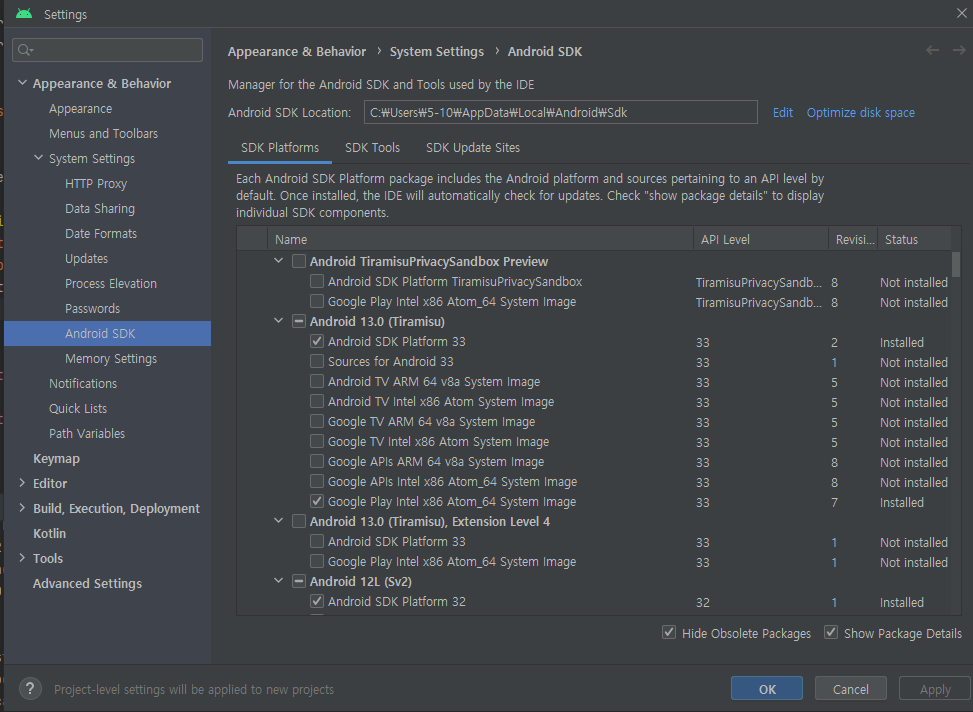
Task: Select HTTP Proxy settings
Action: (96, 184)
